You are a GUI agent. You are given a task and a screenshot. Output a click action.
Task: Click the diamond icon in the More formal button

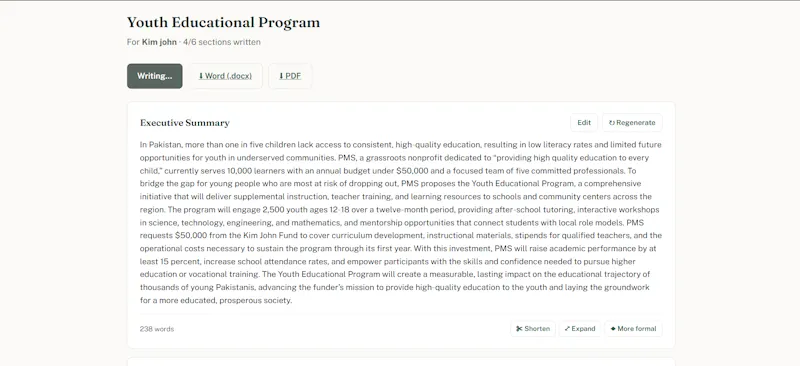click(x=613, y=329)
